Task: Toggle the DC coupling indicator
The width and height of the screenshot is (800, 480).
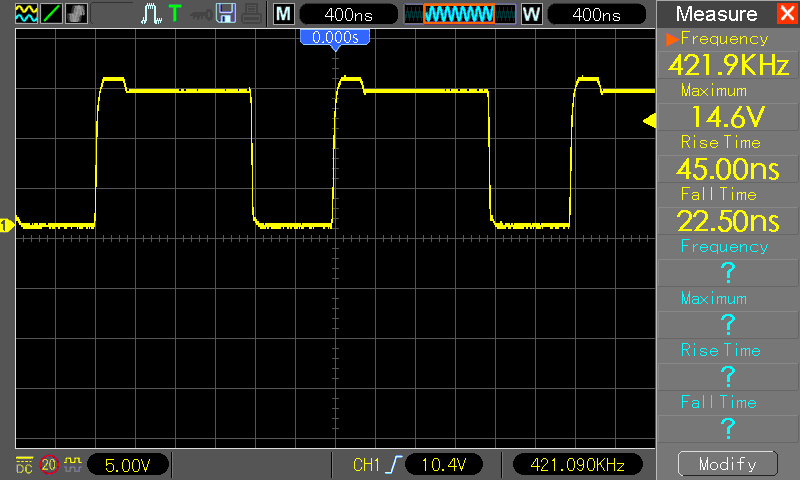Action: 24,464
